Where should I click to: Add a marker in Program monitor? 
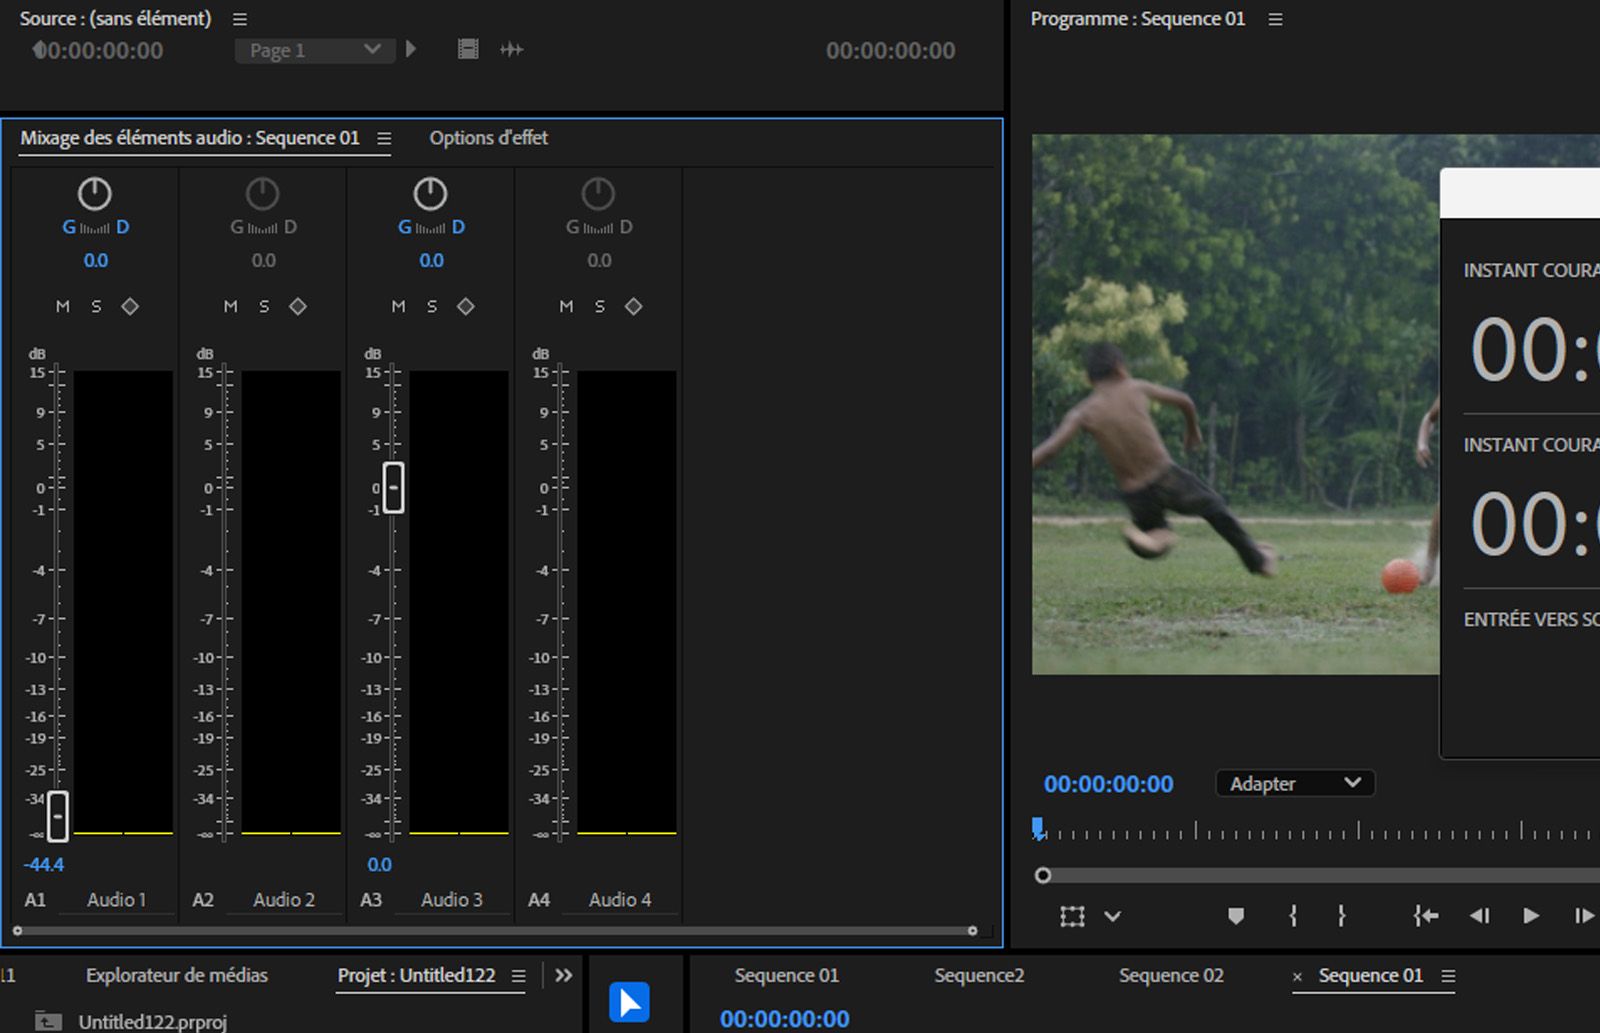pyautogui.click(x=1236, y=916)
